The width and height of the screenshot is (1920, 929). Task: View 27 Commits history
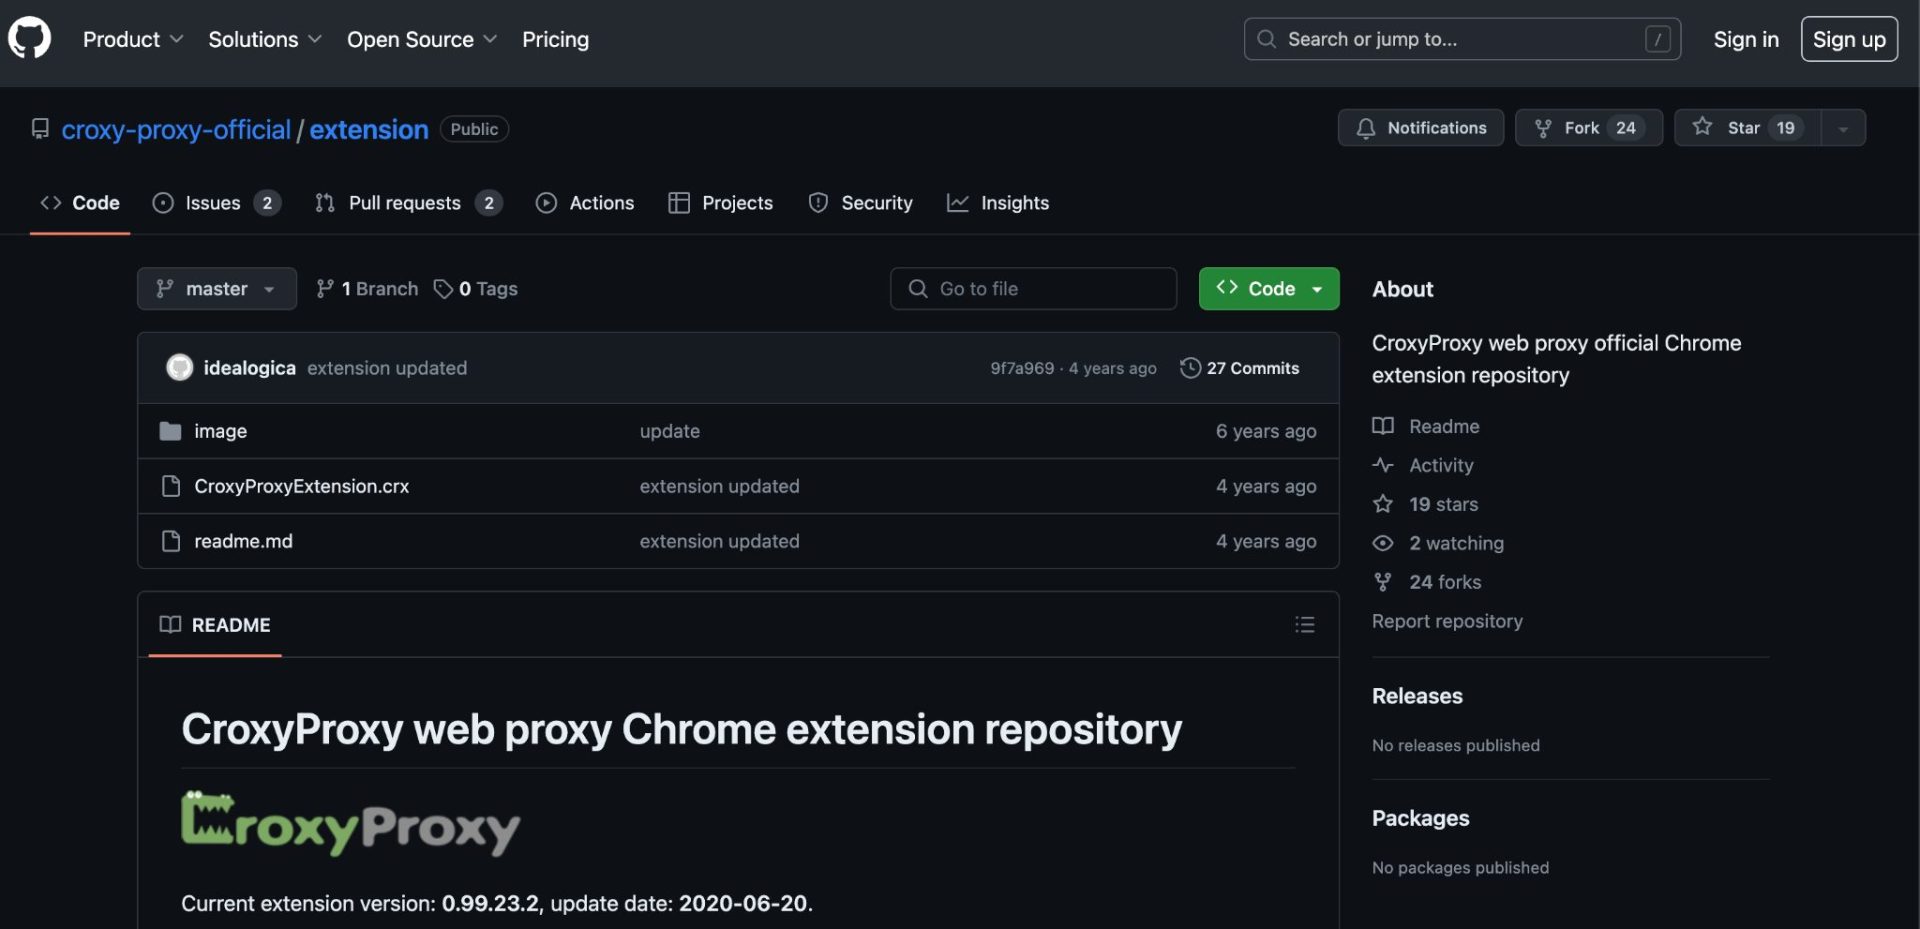click(1240, 368)
